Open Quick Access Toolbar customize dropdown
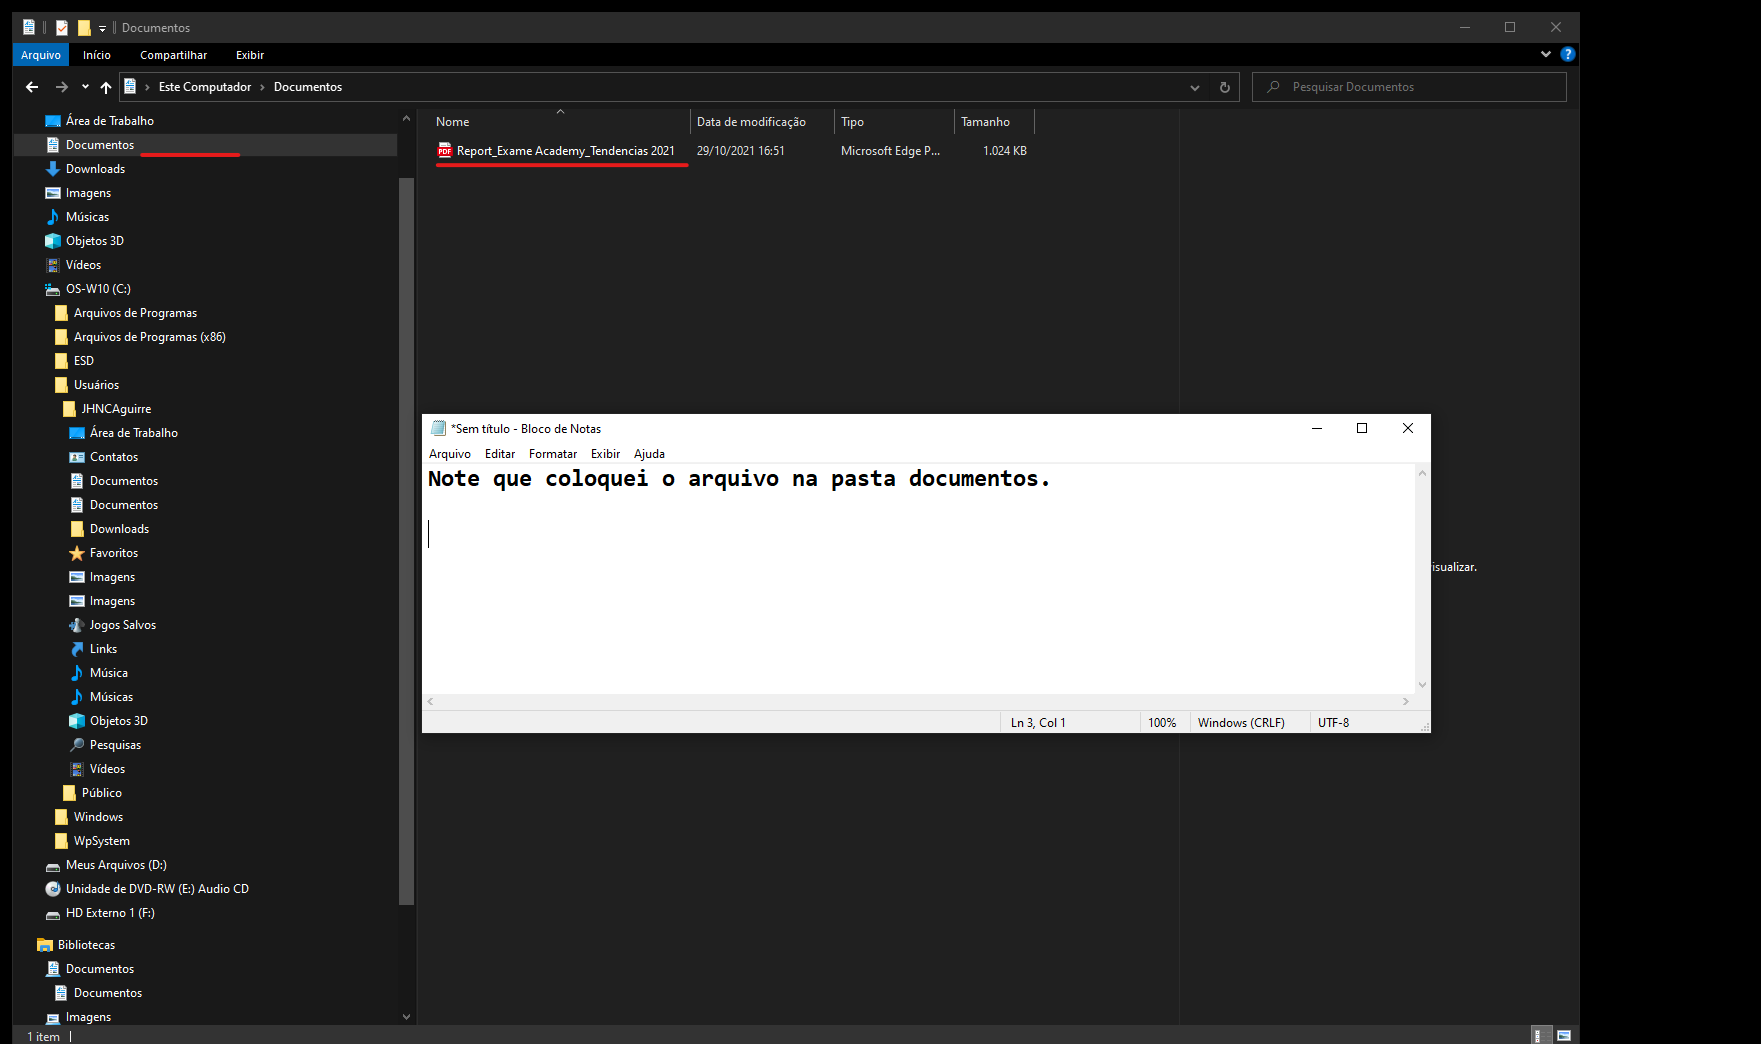Viewport: 1761px width, 1044px height. 102,28
